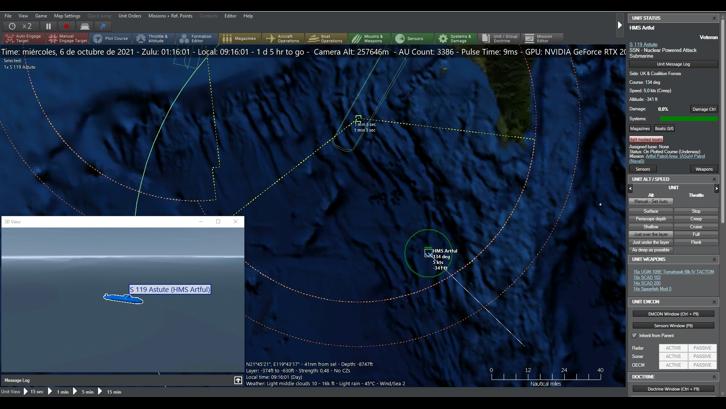
Task: Click the blue arrow toolbar icon
Action: (103, 26)
